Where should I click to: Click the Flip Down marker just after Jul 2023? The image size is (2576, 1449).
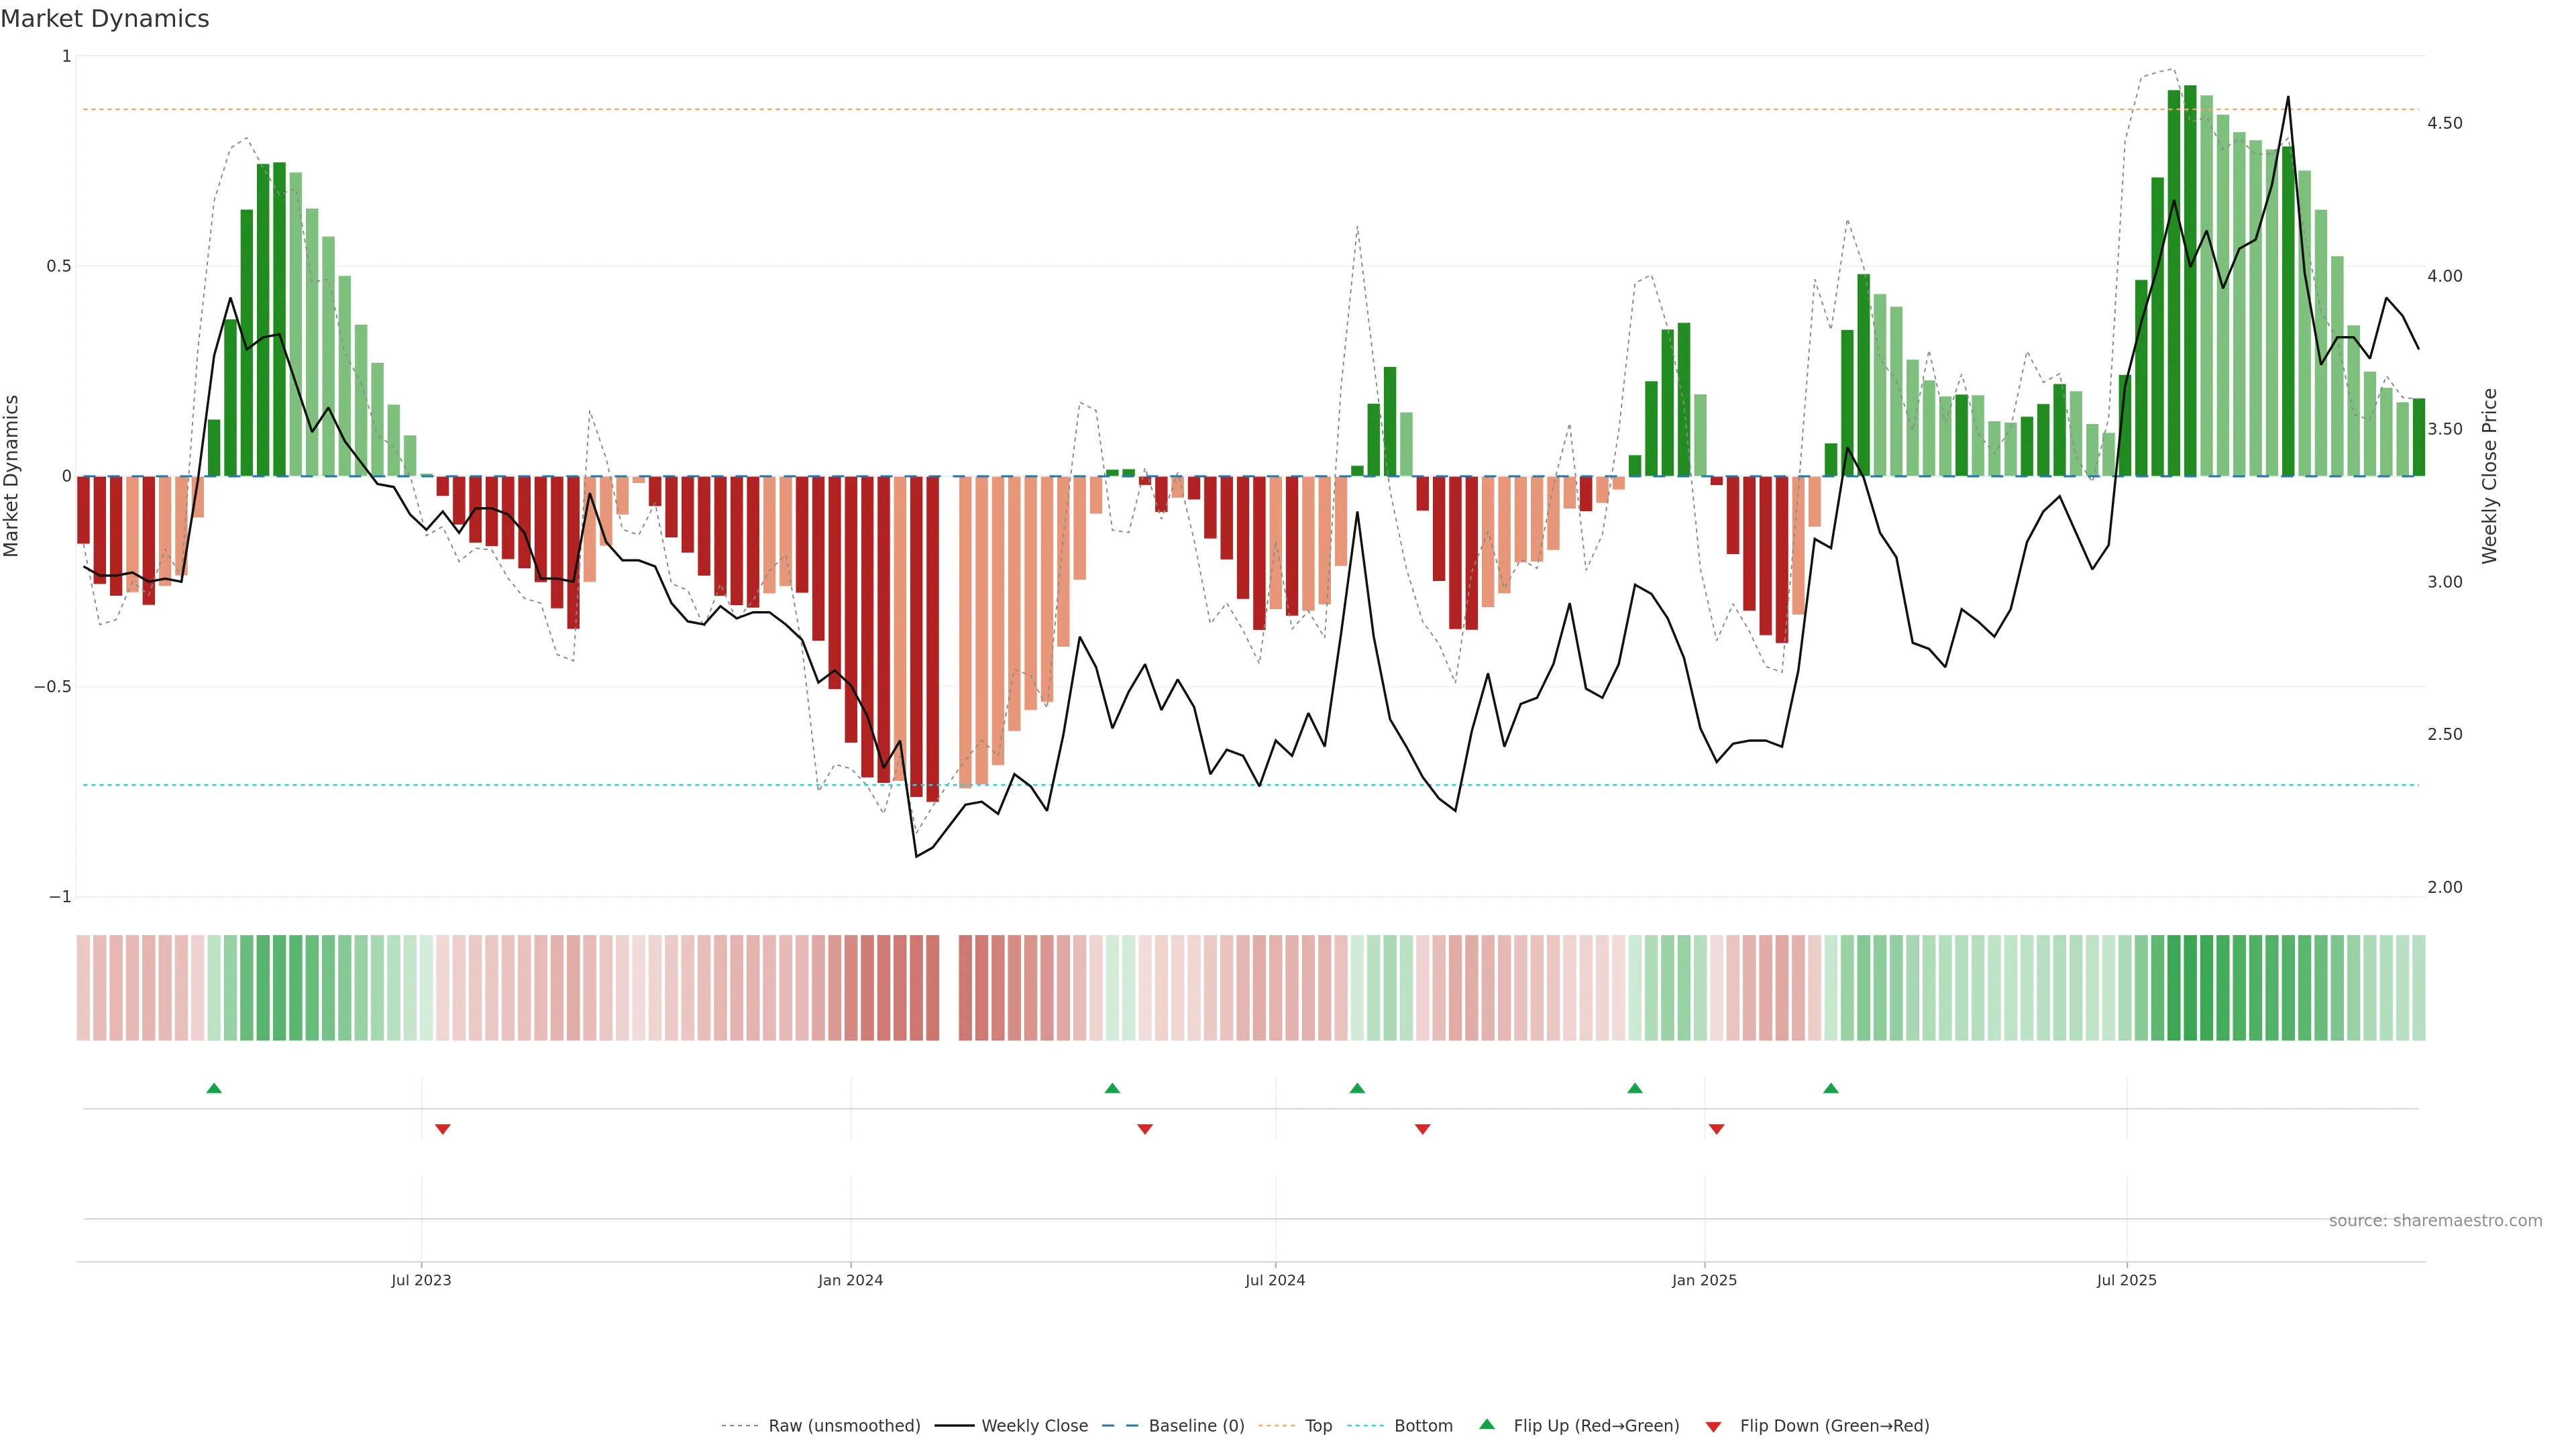[x=443, y=1129]
